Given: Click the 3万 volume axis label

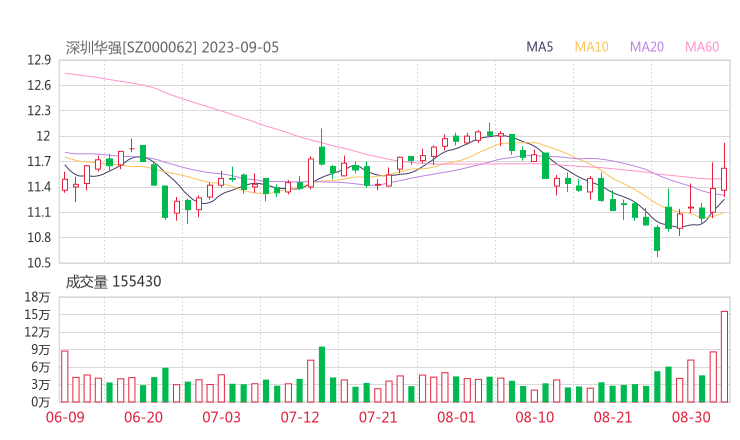Looking at the screenshot, I should [x=41, y=385].
